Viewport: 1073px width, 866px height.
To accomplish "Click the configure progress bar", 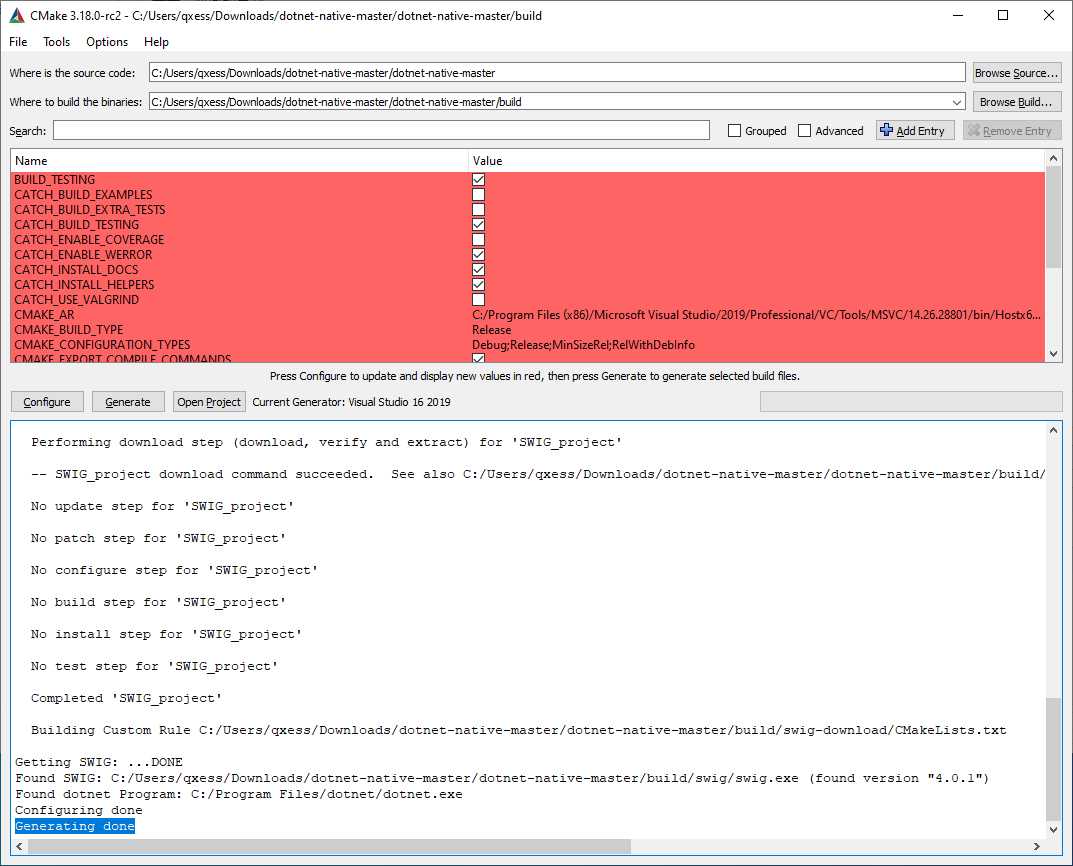I will (x=911, y=402).
